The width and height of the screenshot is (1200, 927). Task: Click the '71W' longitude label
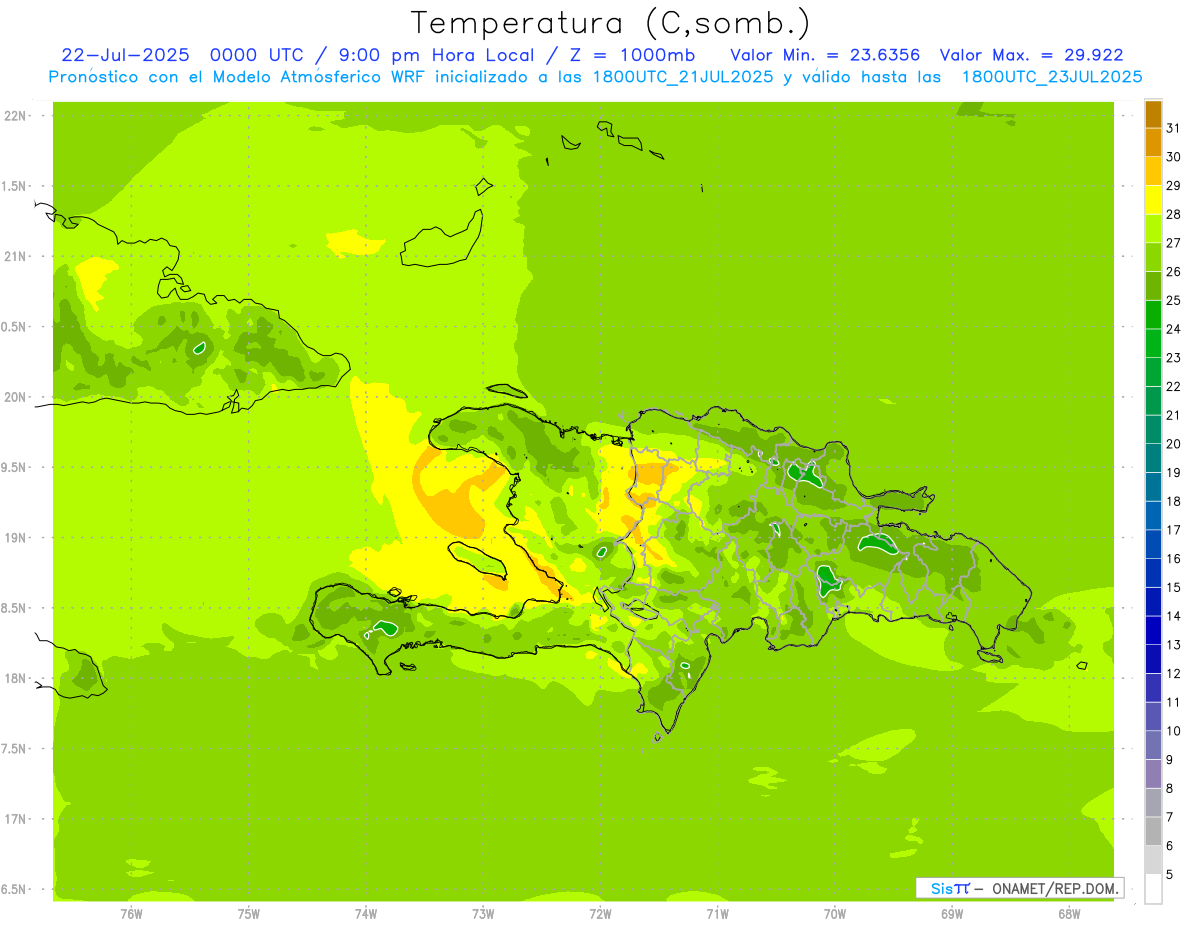[717, 913]
